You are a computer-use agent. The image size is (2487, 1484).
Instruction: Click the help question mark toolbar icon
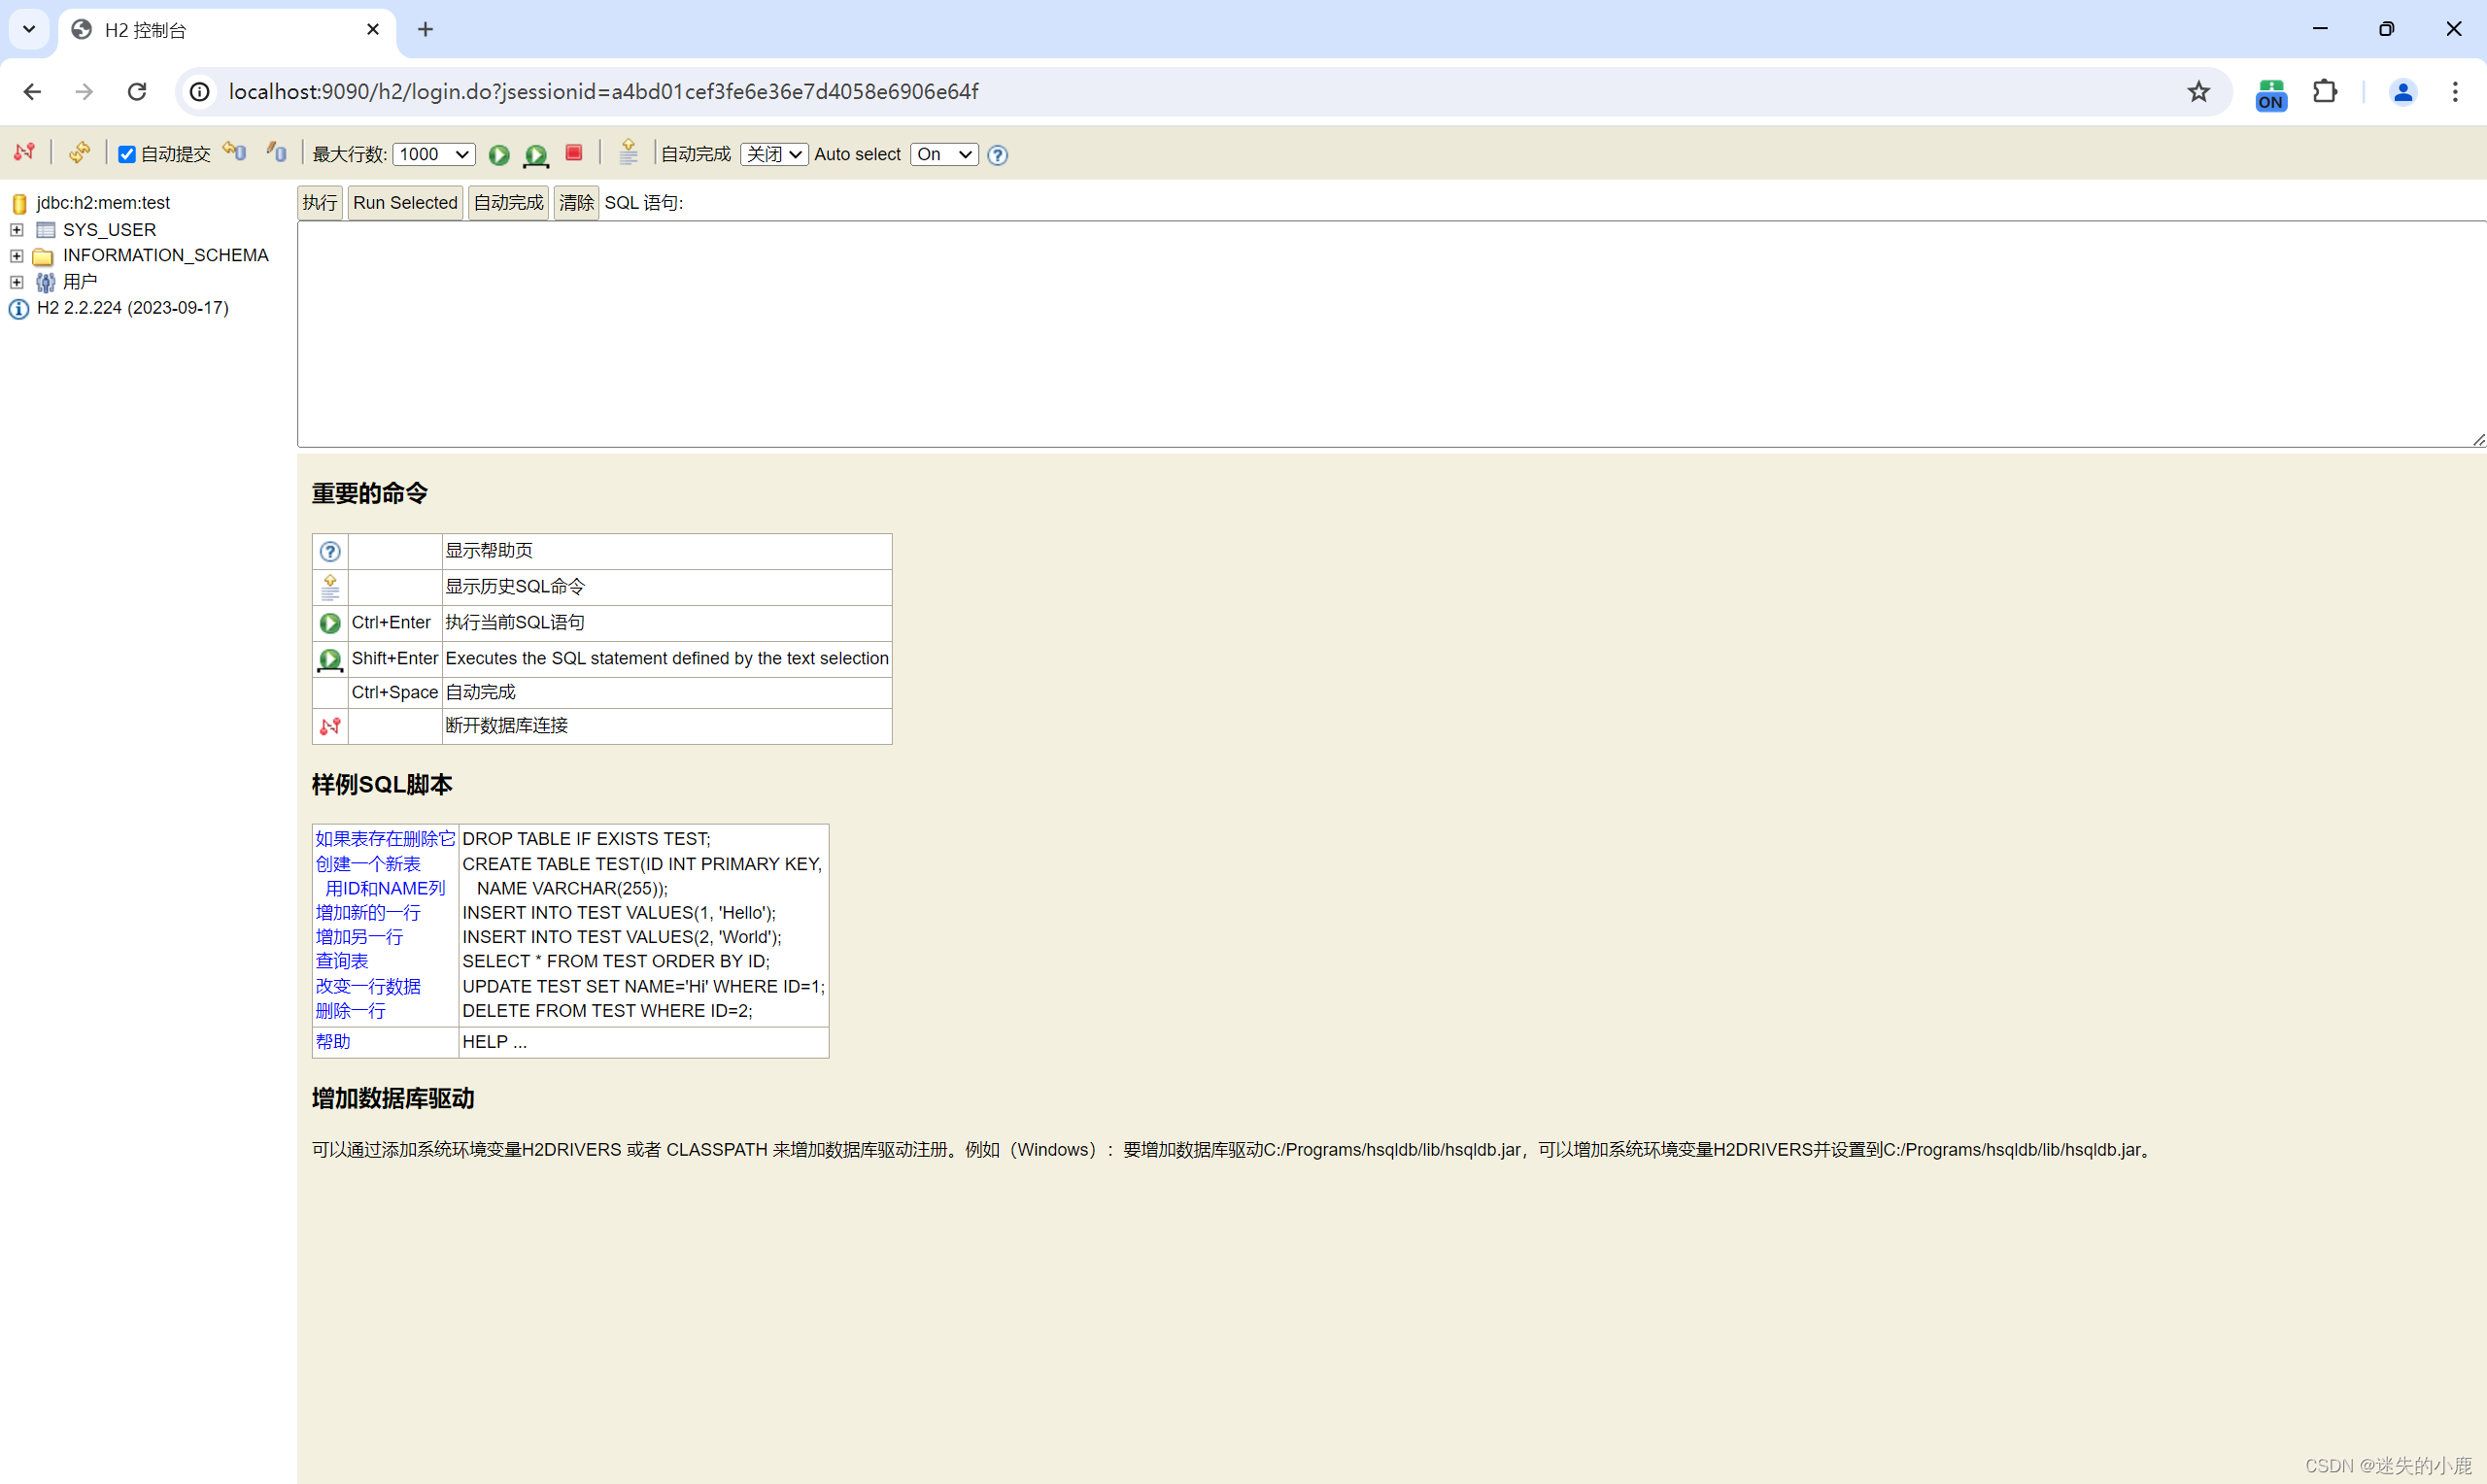pos(997,155)
